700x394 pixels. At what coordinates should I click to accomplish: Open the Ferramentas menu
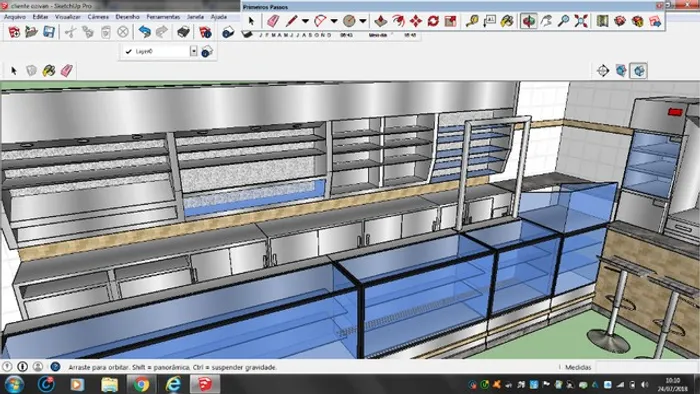[163, 17]
